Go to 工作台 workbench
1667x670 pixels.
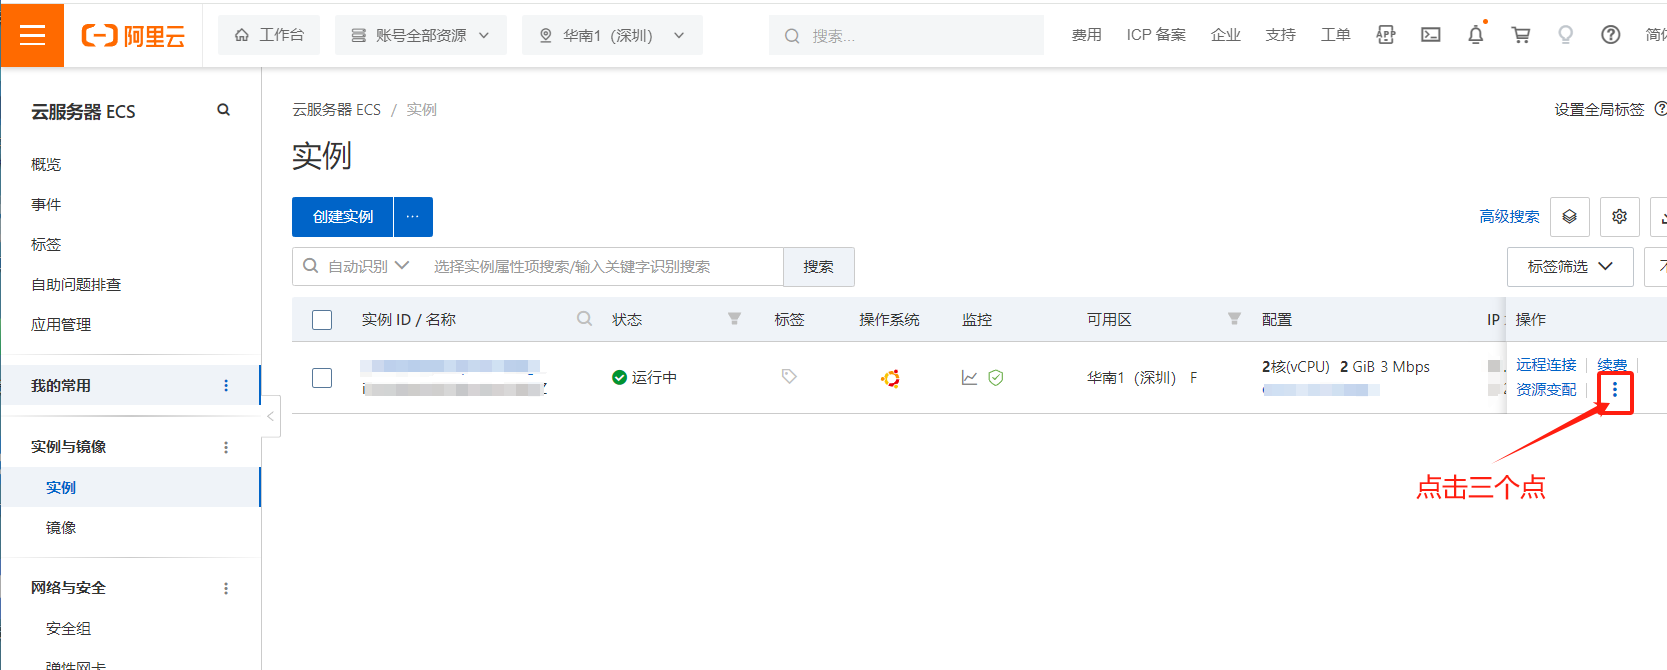(269, 35)
